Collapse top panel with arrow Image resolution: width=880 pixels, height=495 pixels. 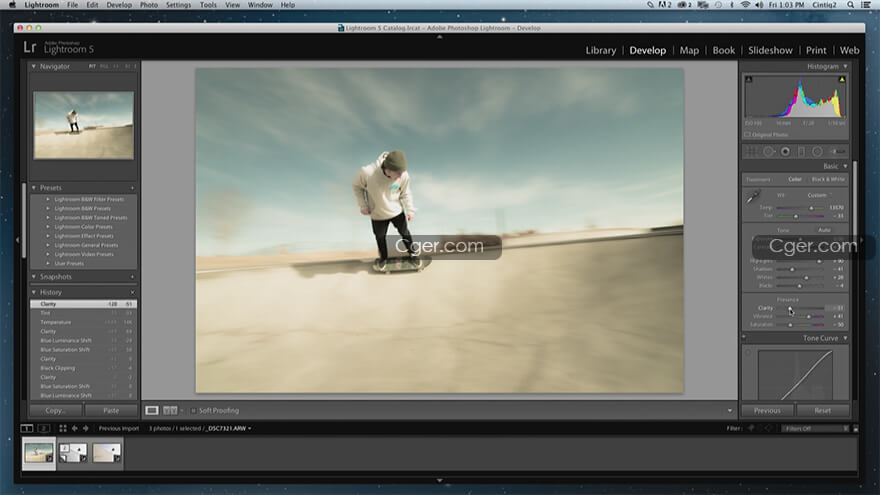(439, 37)
